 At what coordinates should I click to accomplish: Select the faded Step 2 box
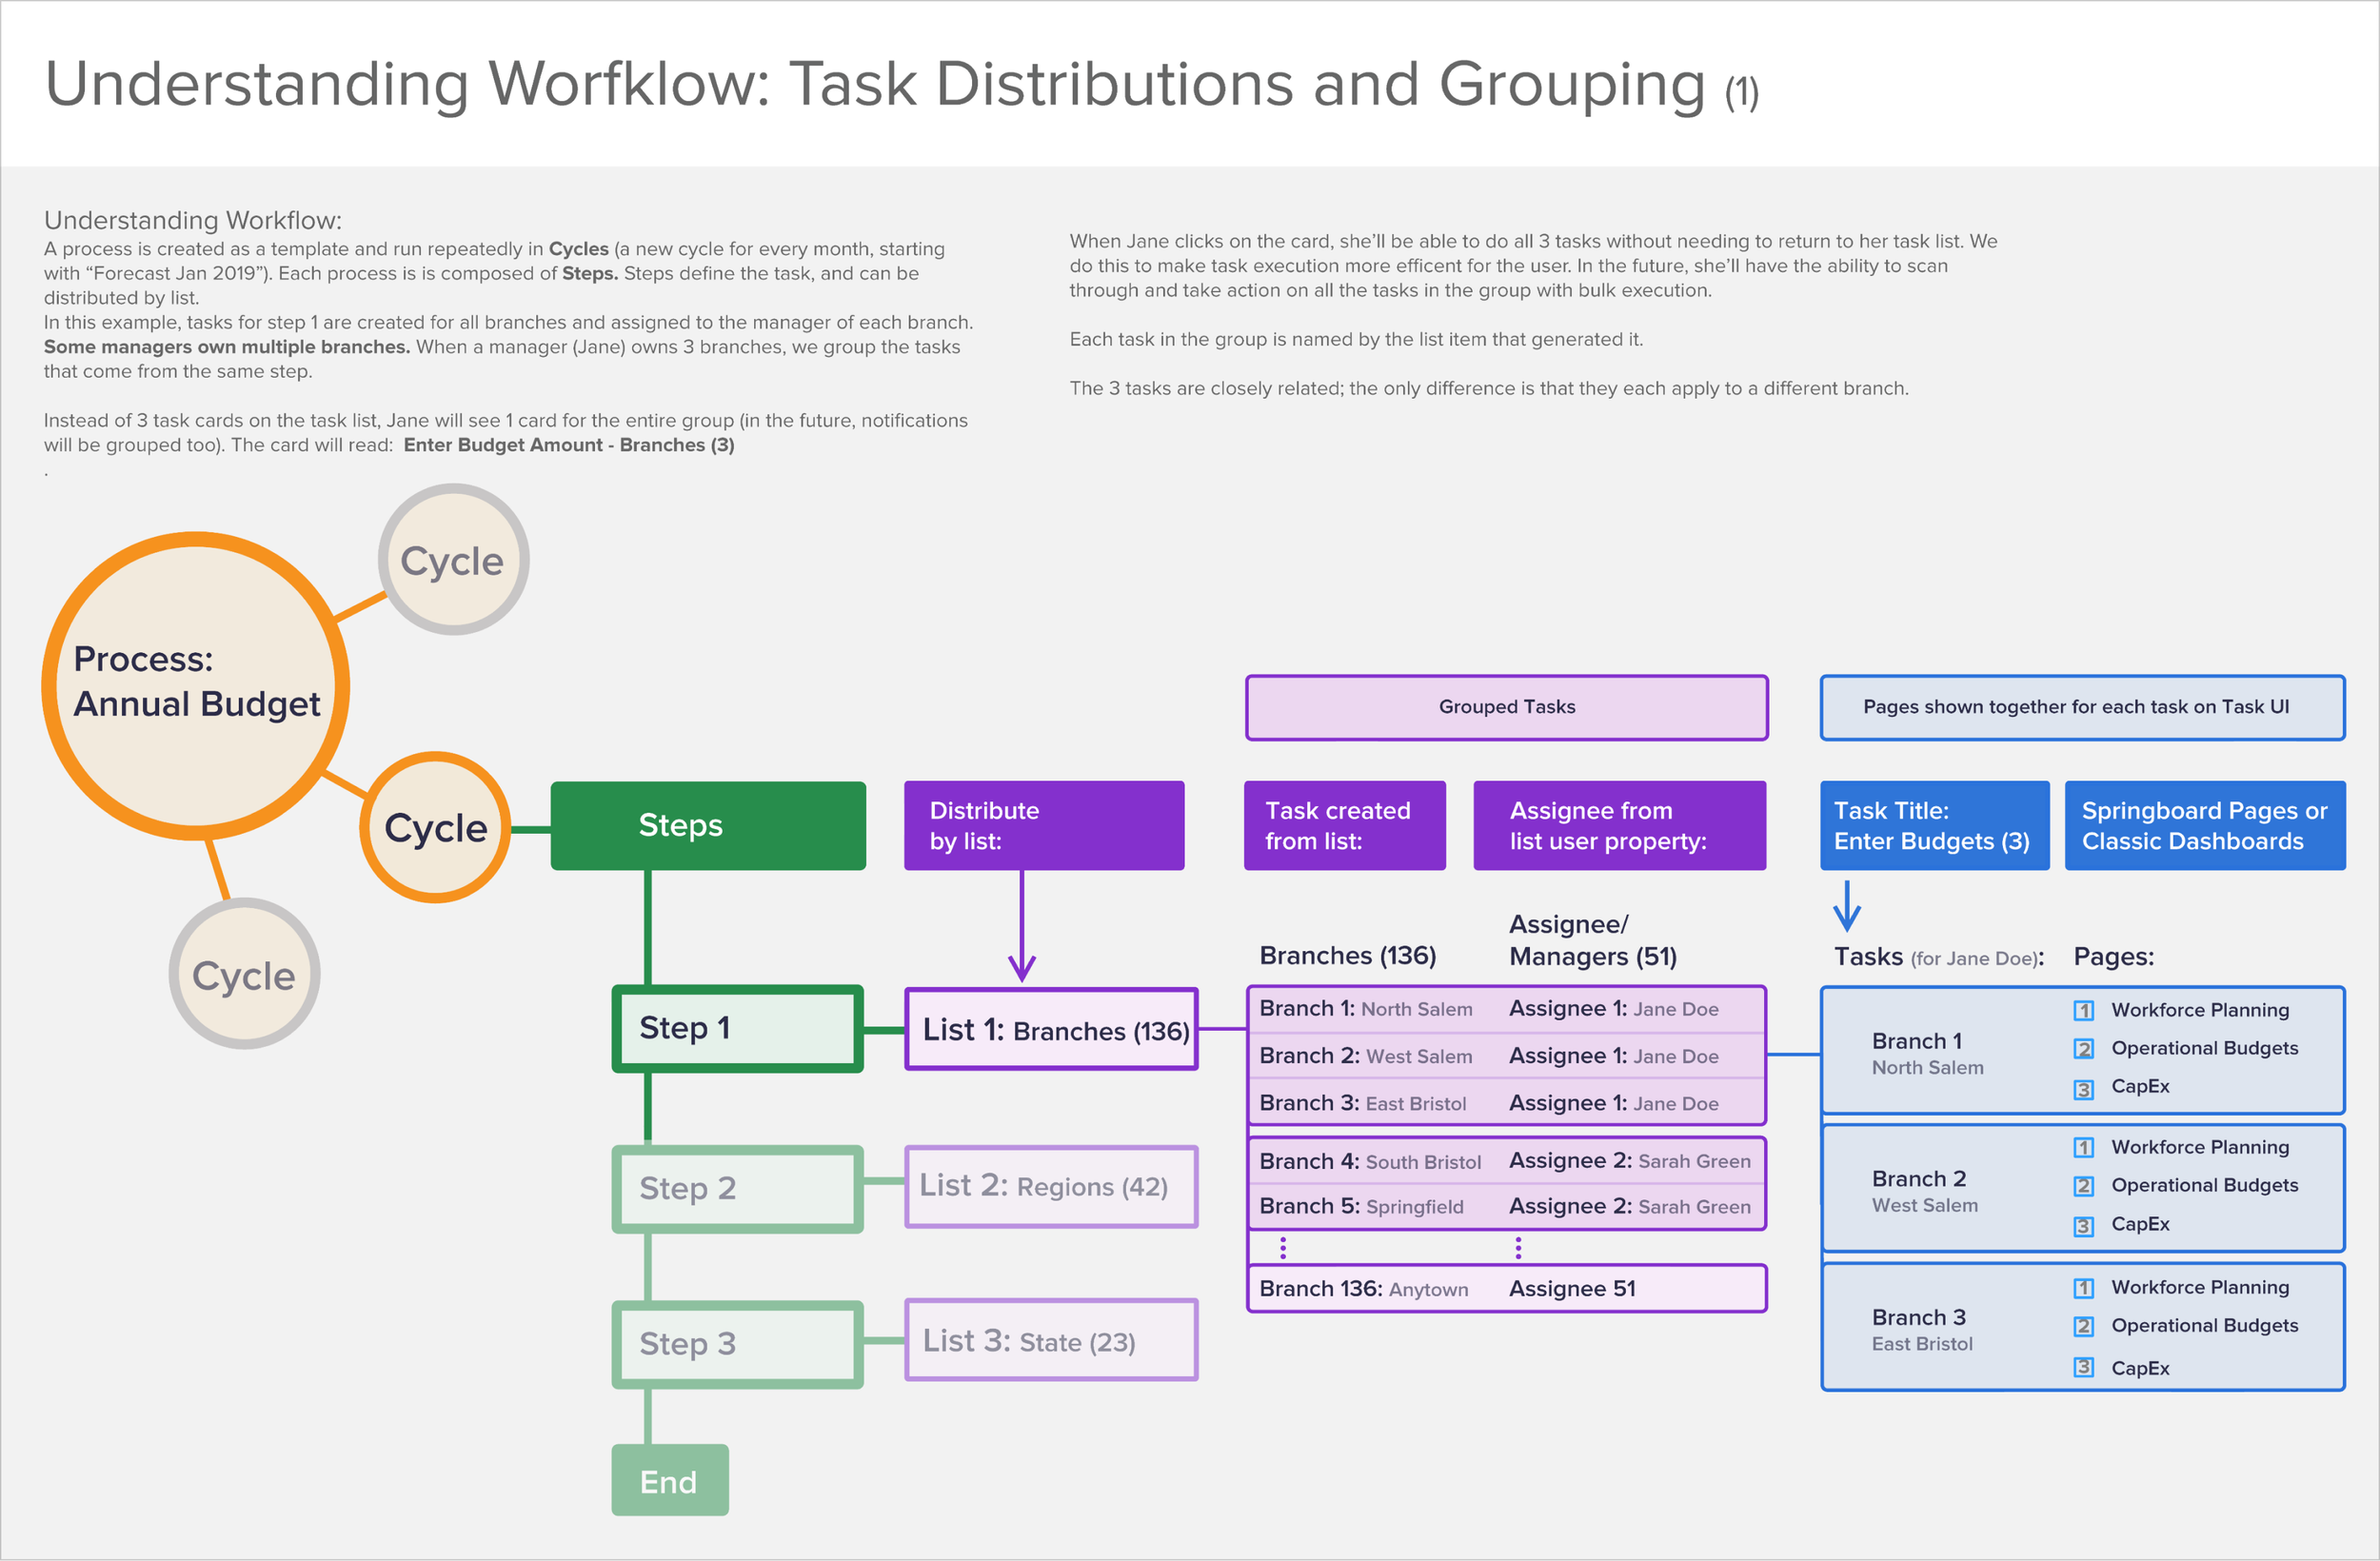point(737,1189)
